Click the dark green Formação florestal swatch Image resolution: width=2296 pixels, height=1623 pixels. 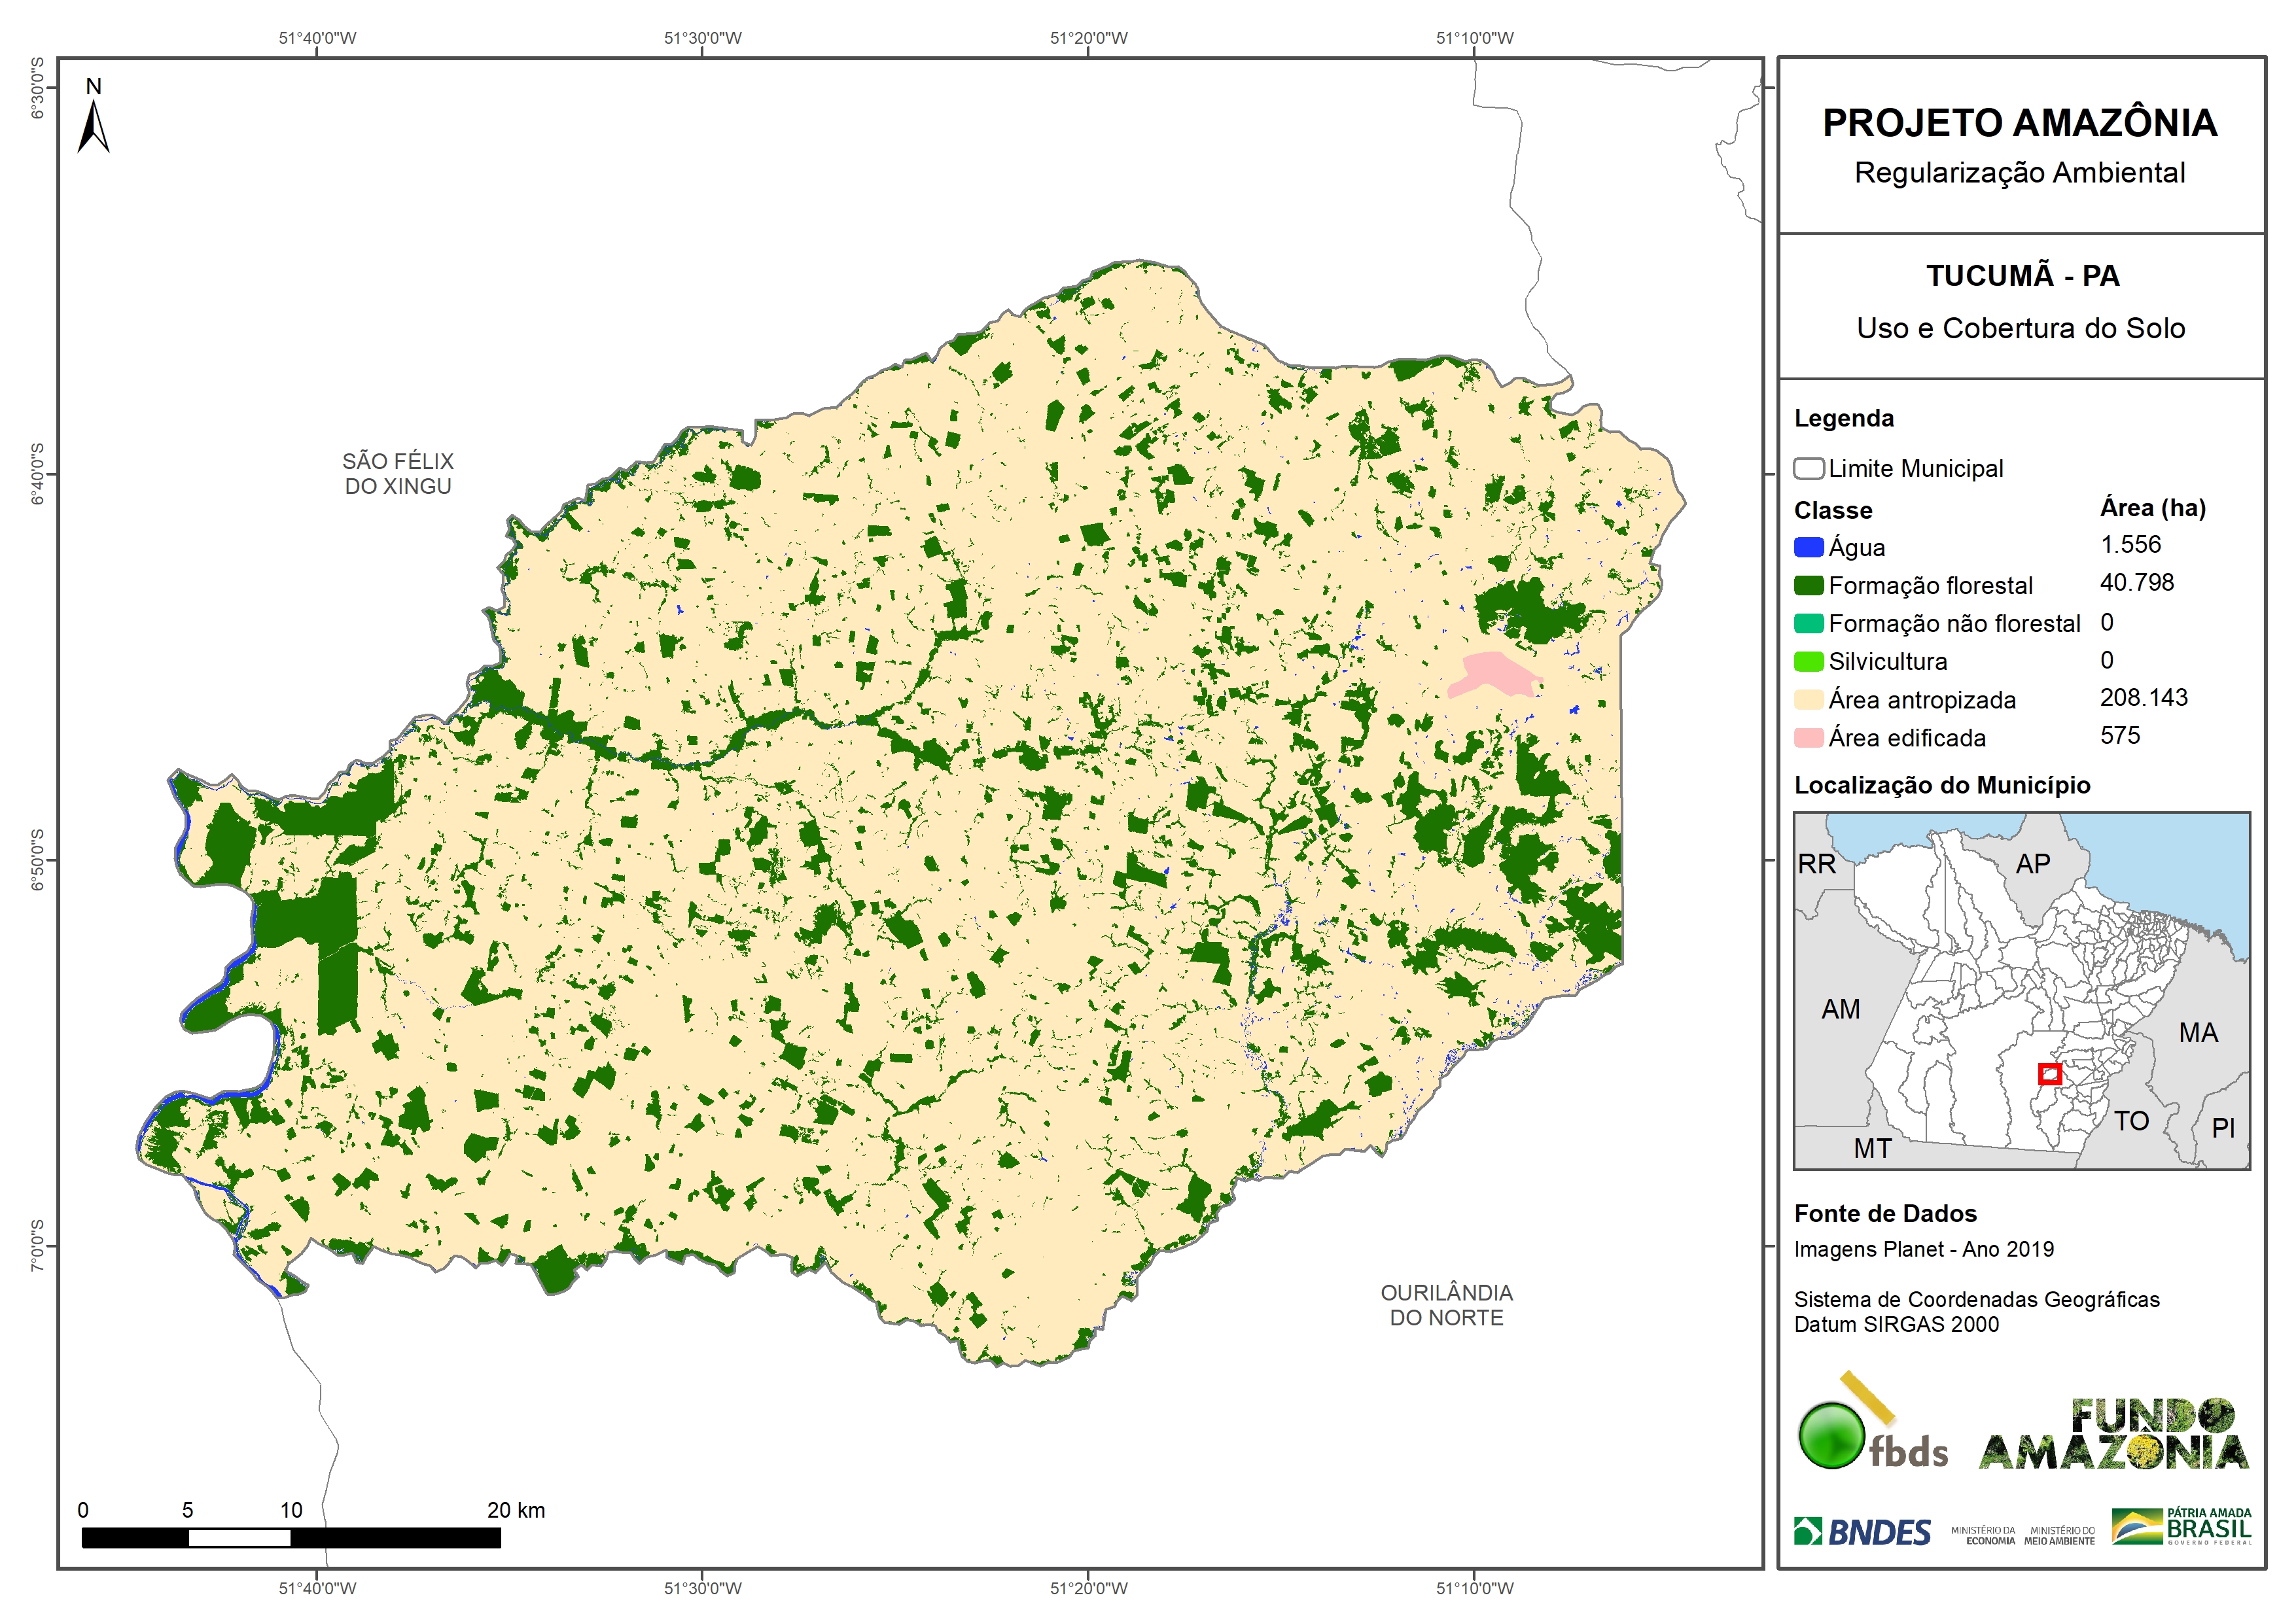1808,585
